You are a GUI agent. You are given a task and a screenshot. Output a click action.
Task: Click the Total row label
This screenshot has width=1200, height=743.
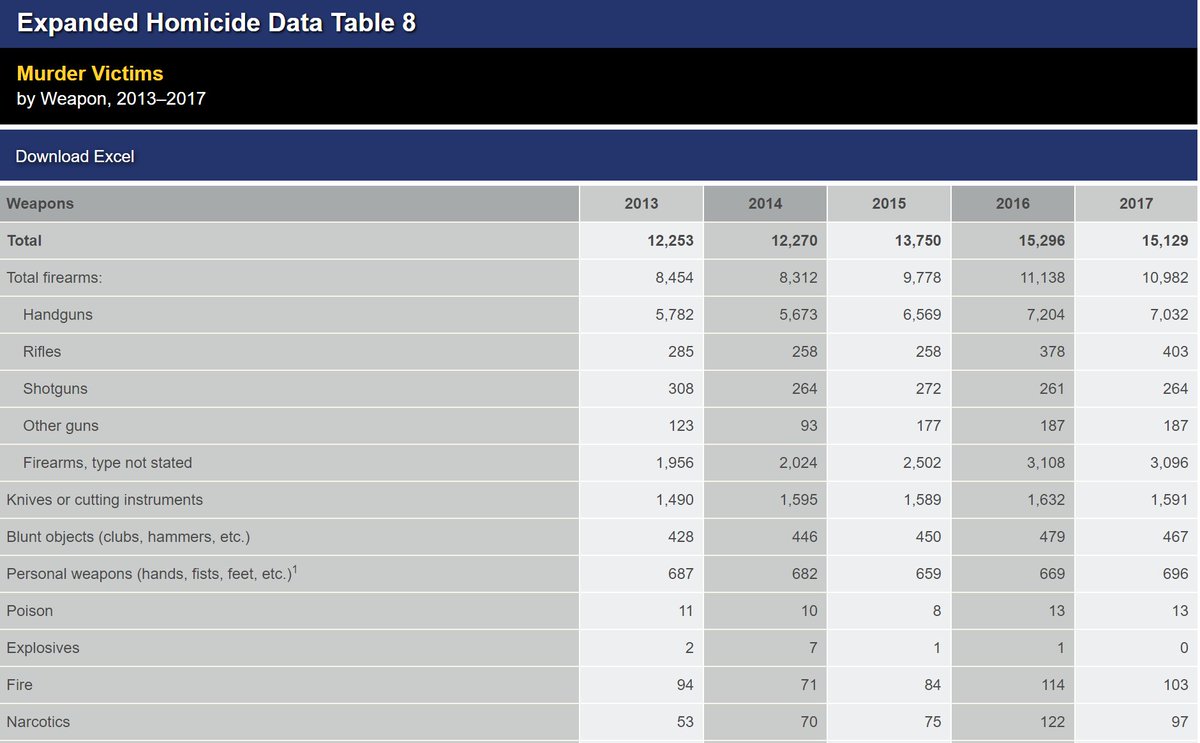tap(24, 240)
